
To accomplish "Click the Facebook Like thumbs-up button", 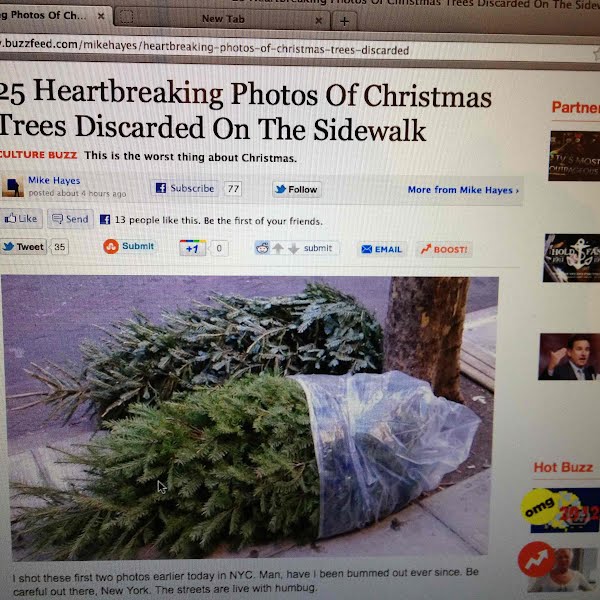I will point(21,218).
